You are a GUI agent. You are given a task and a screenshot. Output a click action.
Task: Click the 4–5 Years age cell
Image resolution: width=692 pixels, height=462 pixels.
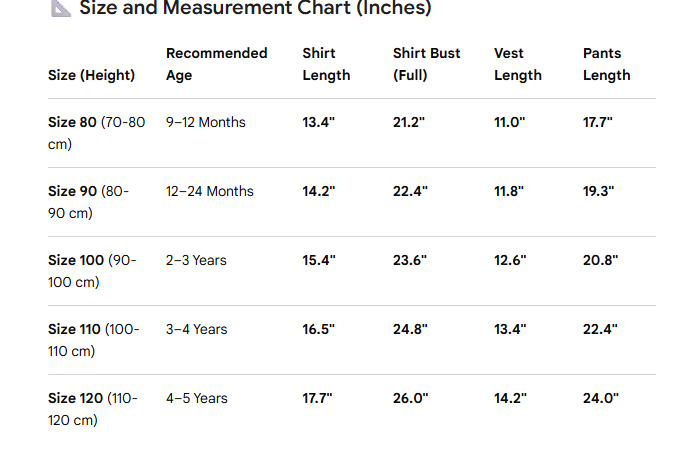point(197,398)
